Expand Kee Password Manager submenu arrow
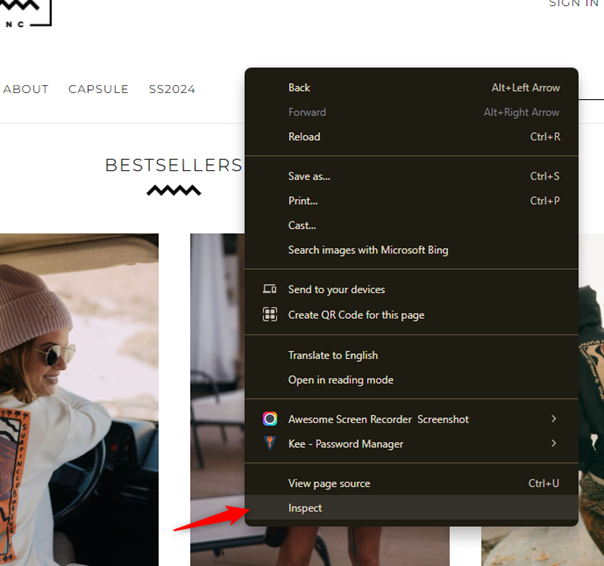 (x=554, y=444)
